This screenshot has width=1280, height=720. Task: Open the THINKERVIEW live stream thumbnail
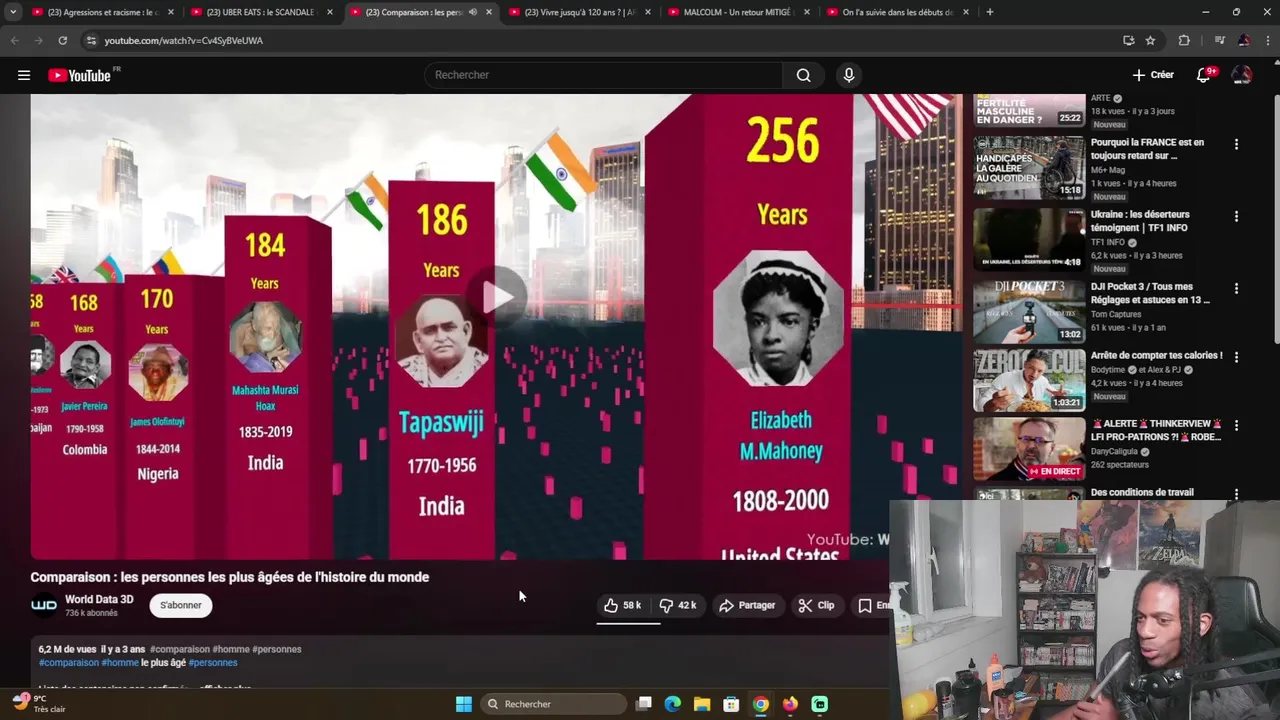(1029, 449)
